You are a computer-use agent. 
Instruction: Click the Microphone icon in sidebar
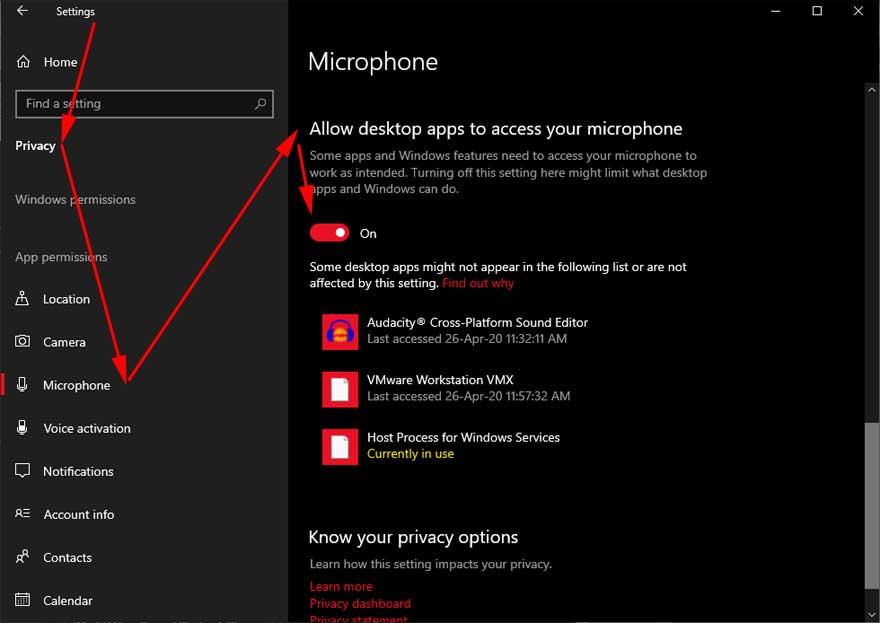22,384
